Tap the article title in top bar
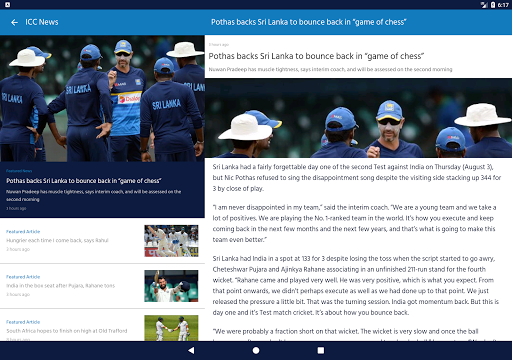Viewport: 512px width, 360px height. [309, 22]
